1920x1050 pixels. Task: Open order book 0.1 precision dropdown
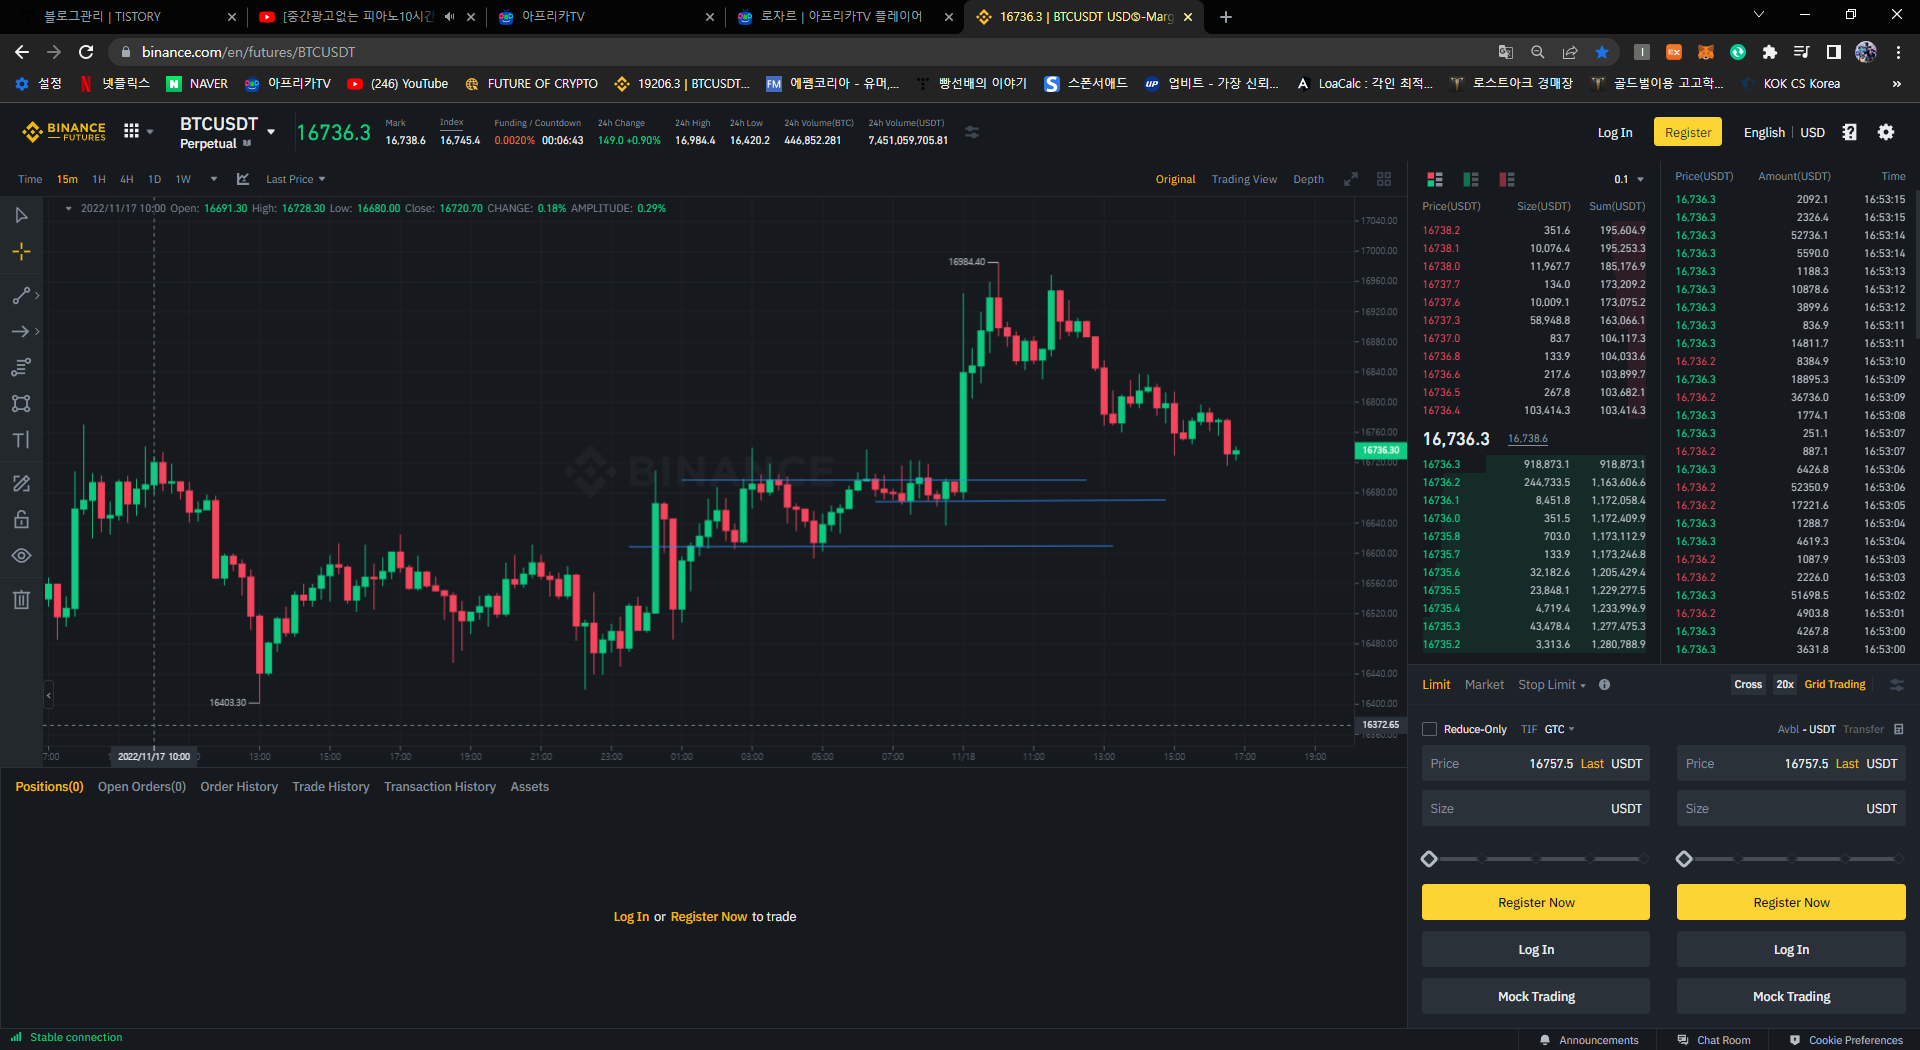click(1628, 179)
